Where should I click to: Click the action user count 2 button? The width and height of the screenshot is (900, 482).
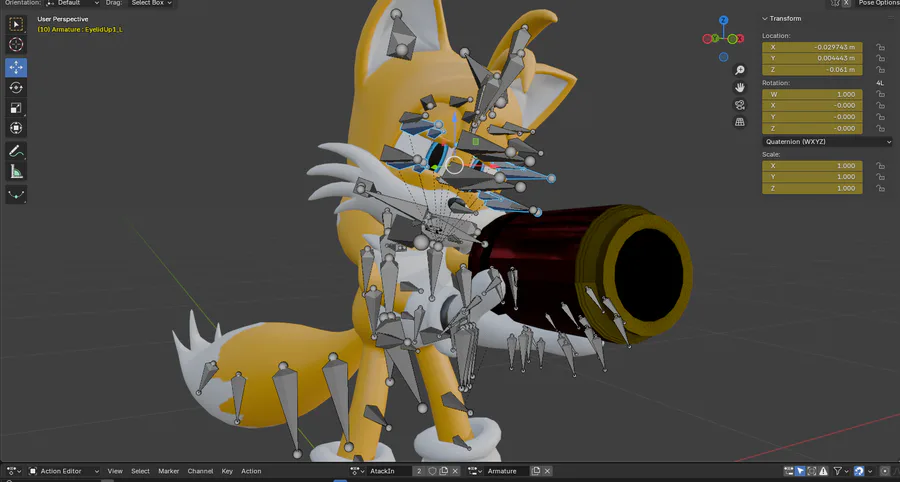tap(418, 471)
